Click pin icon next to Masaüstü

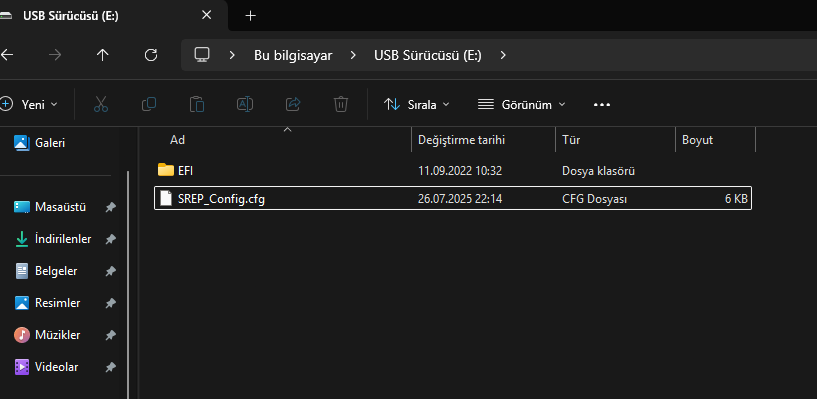click(110, 207)
